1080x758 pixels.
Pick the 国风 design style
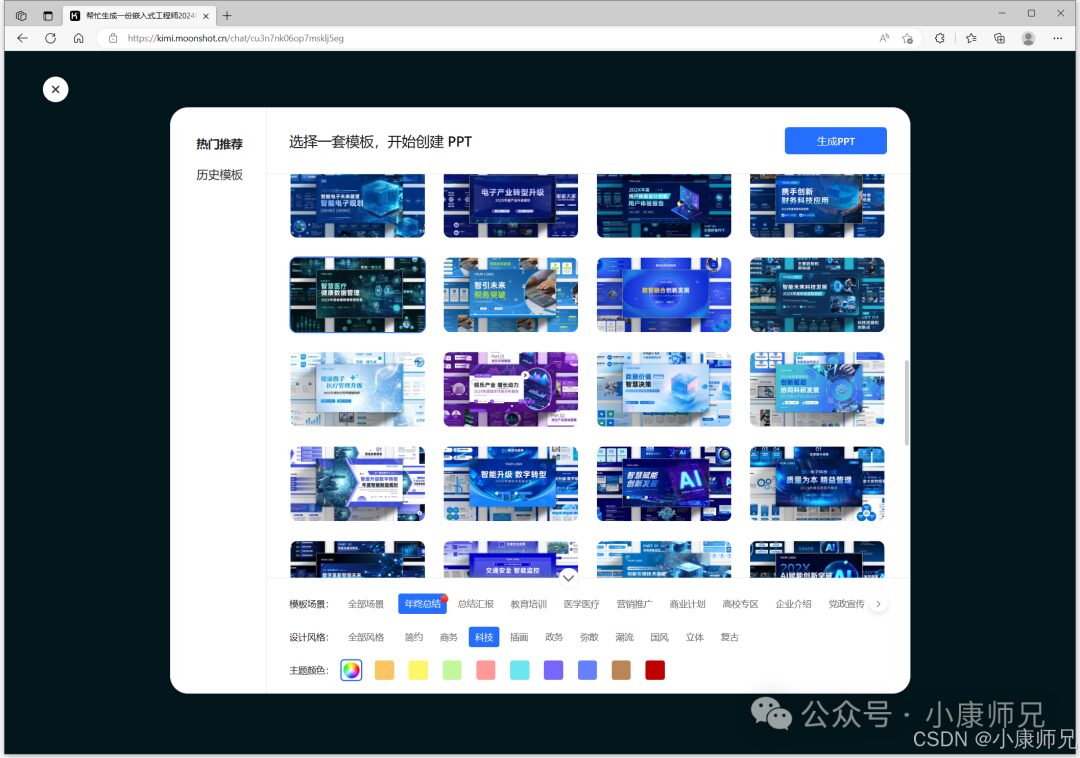pos(659,637)
